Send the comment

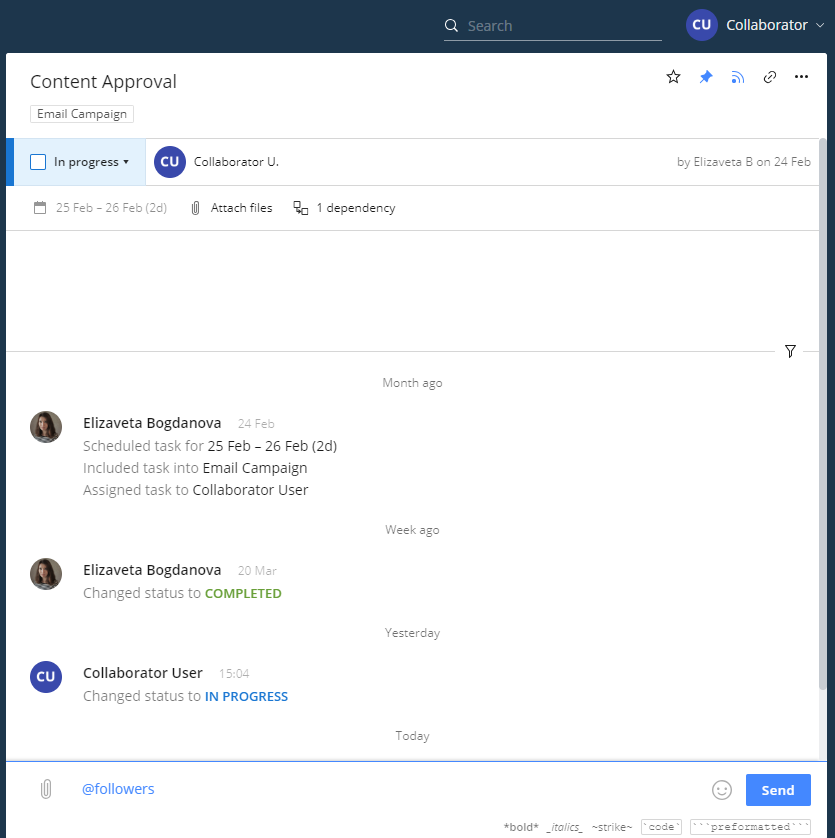coord(778,790)
